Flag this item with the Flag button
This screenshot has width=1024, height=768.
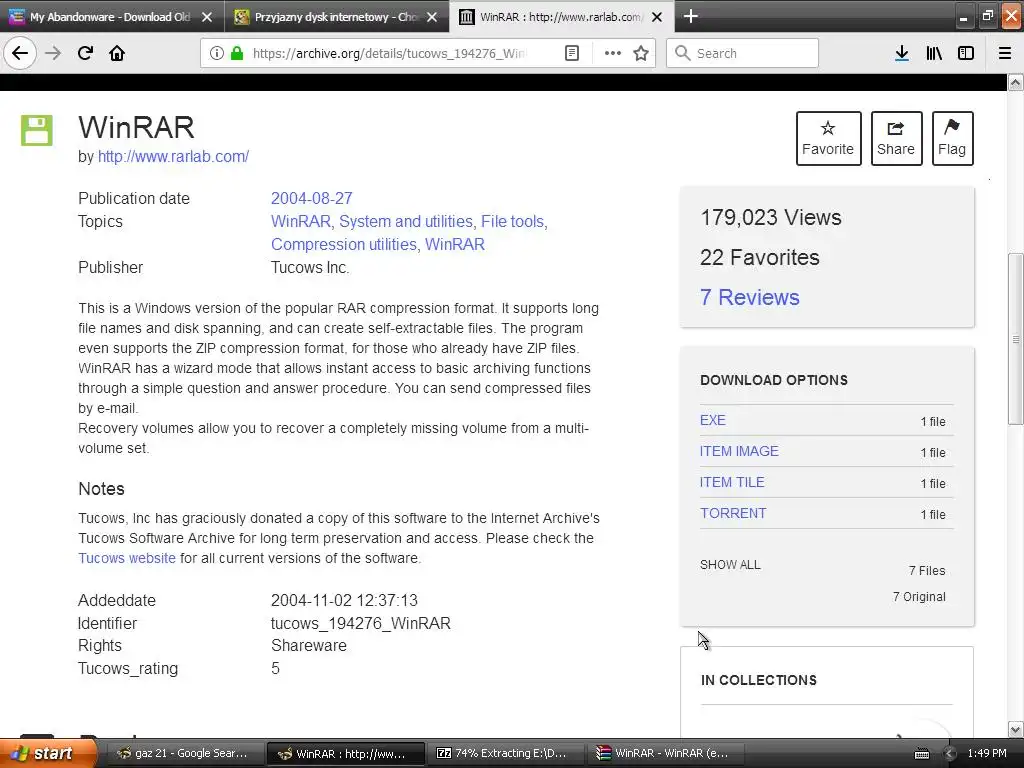(x=952, y=138)
